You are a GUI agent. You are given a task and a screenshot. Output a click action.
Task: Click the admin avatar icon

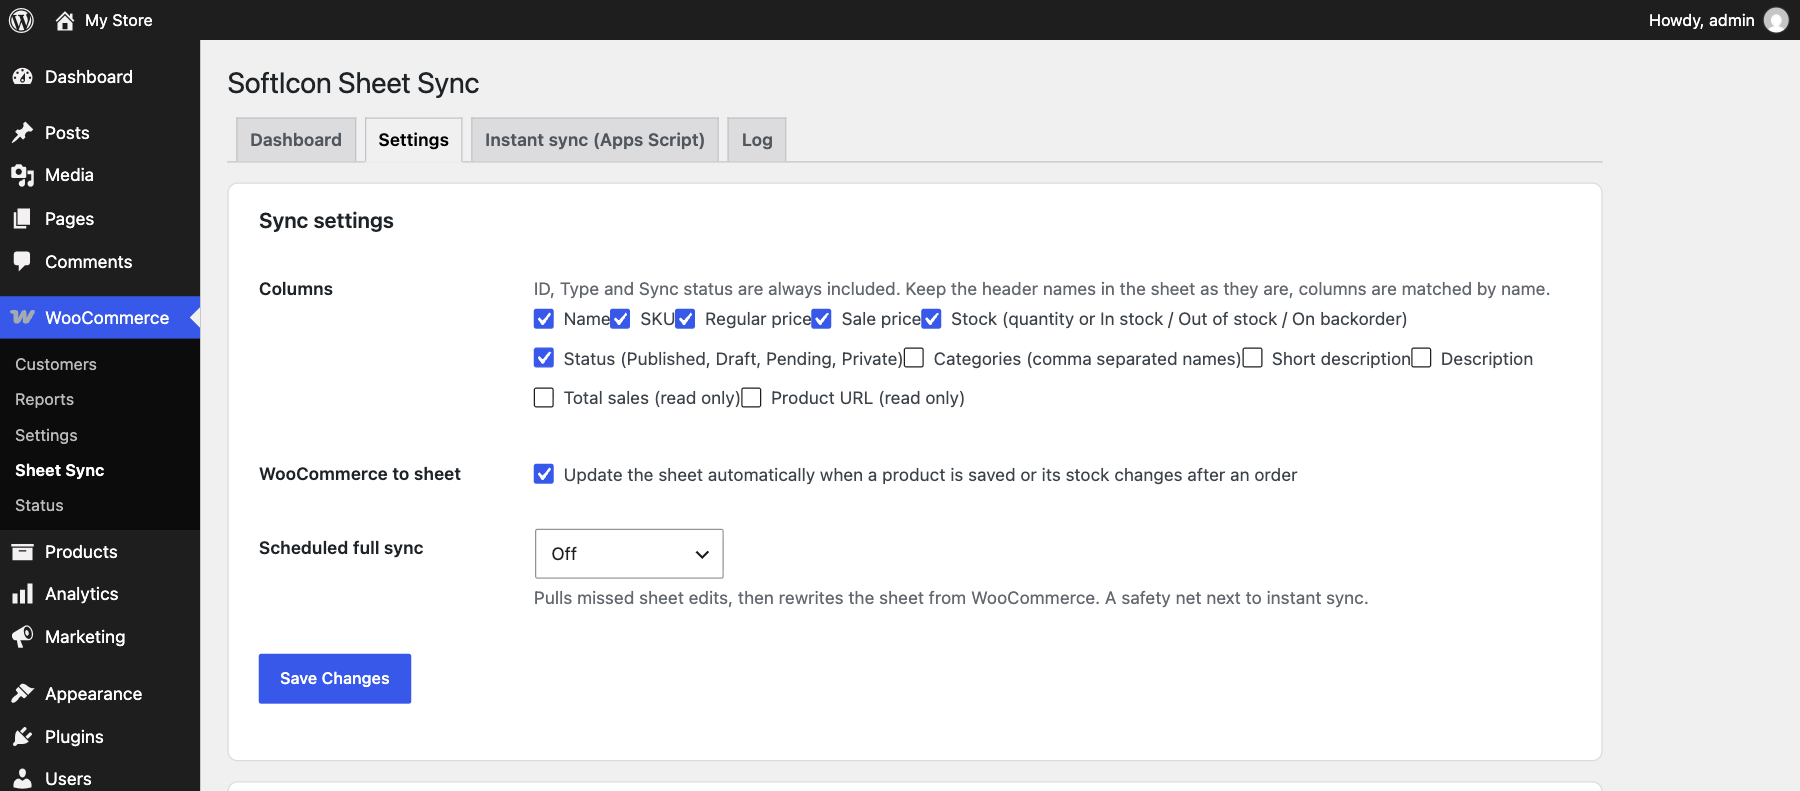click(x=1776, y=20)
